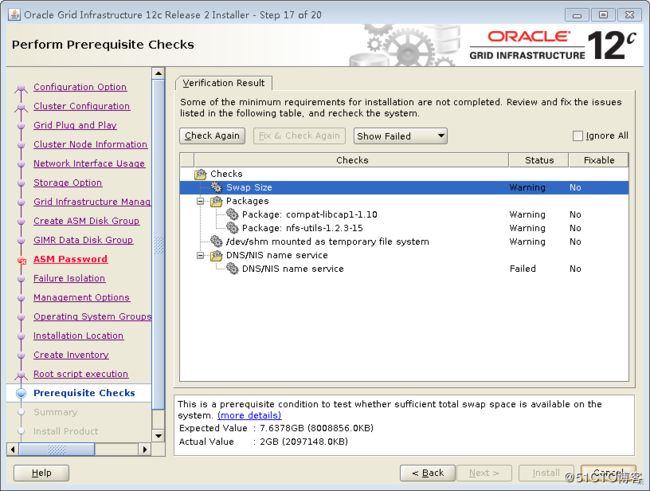Go to Root script execution step
This screenshot has width=650, height=491.
point(81,374)
